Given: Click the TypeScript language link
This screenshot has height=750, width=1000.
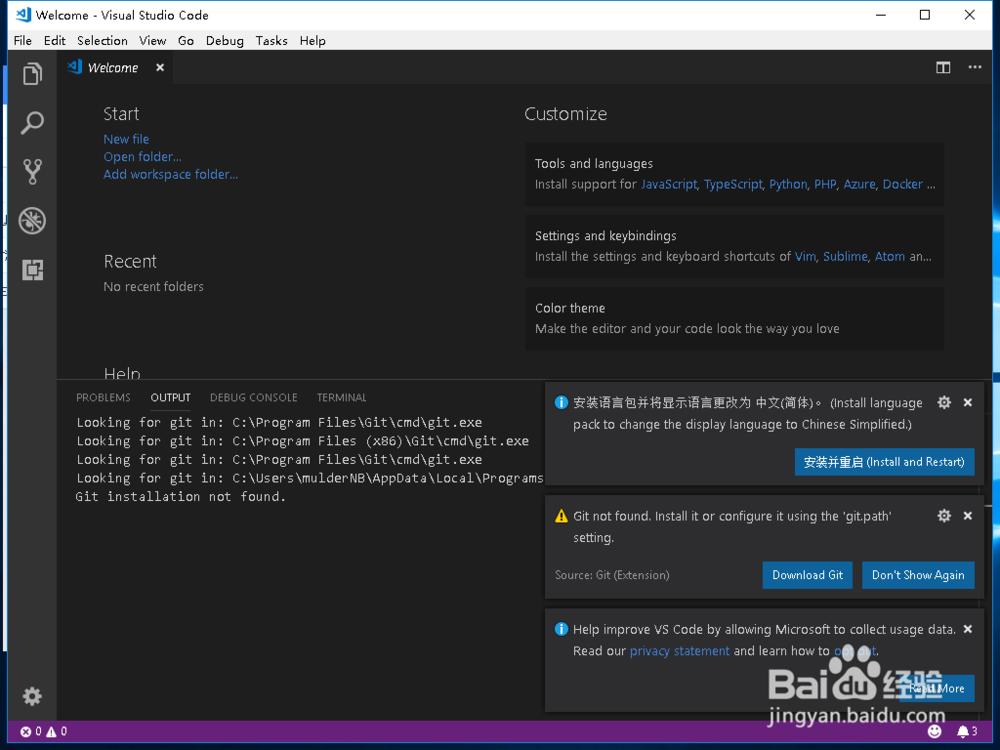Looking at the screenshot, I should pos(733,184).
